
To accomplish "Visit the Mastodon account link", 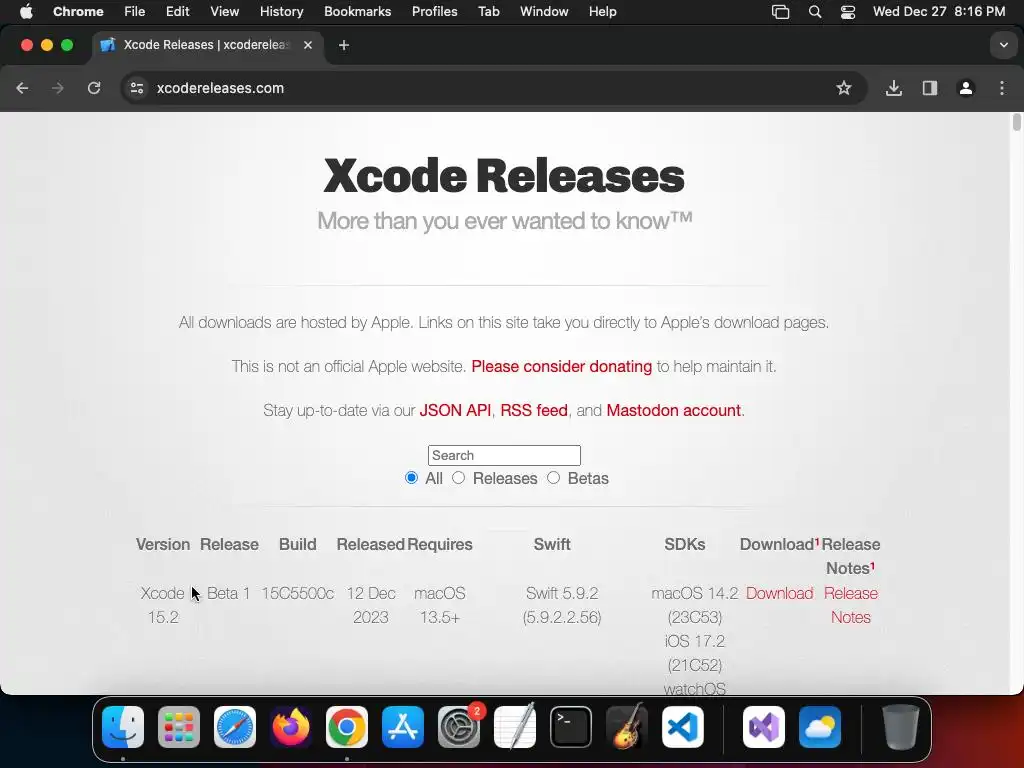I will (x=673, y=410).
